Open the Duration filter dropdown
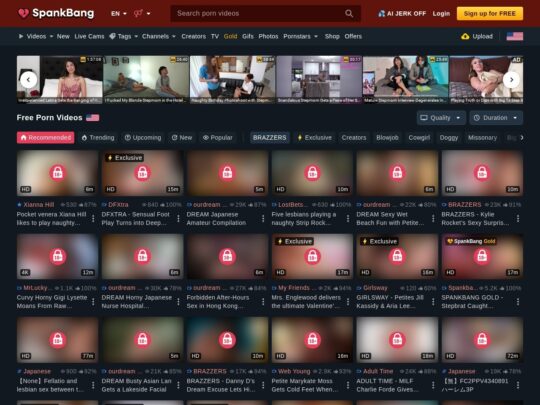 tap(496, 118)
